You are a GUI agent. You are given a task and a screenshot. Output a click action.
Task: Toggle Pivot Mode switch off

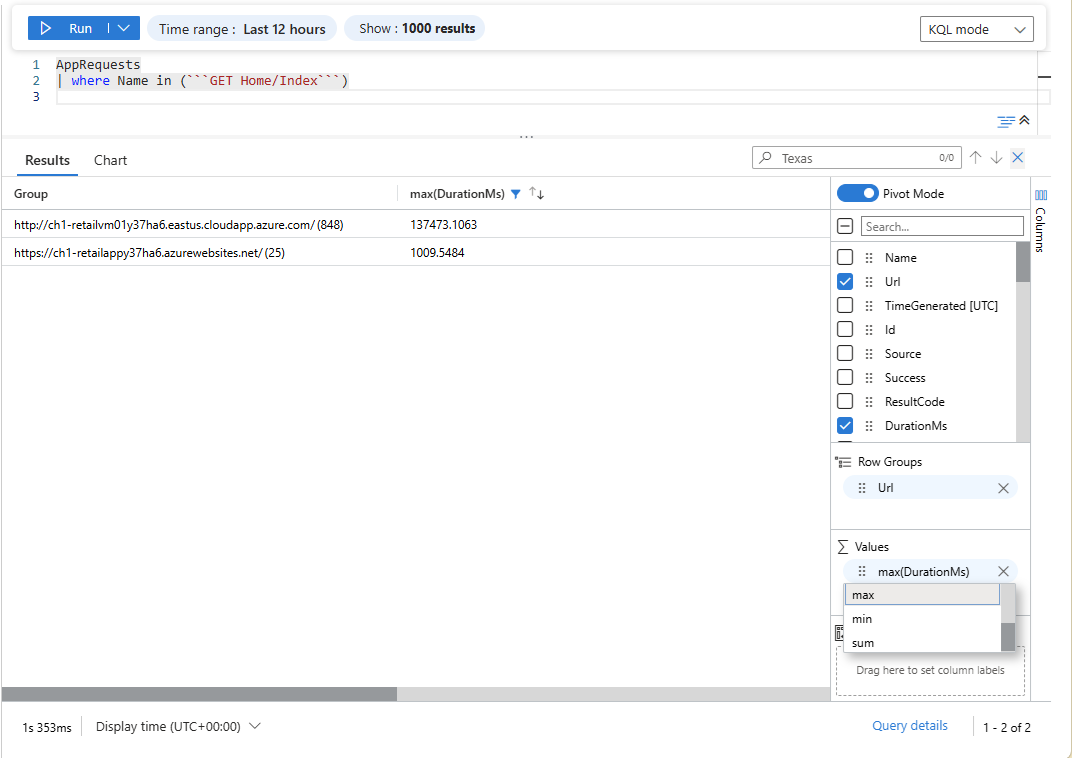857,193
